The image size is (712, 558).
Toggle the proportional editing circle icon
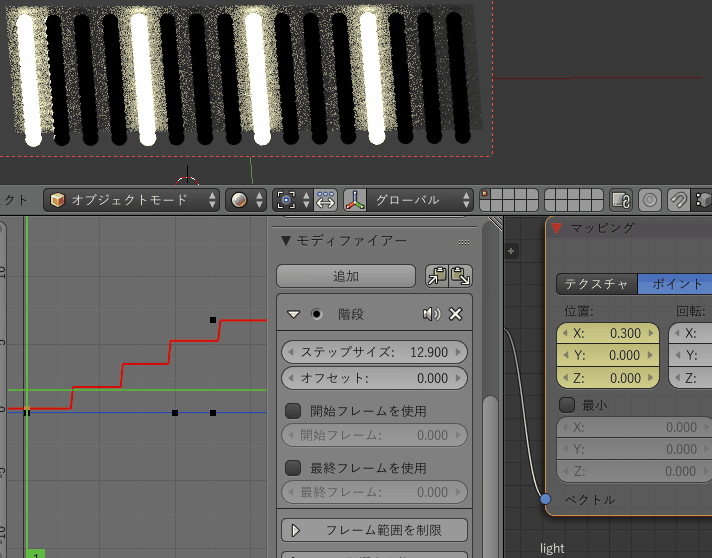click(650, 200)
